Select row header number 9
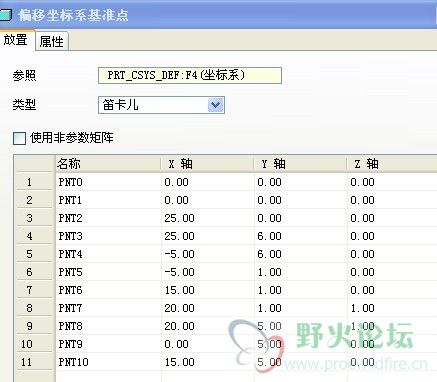 [34, 326]
